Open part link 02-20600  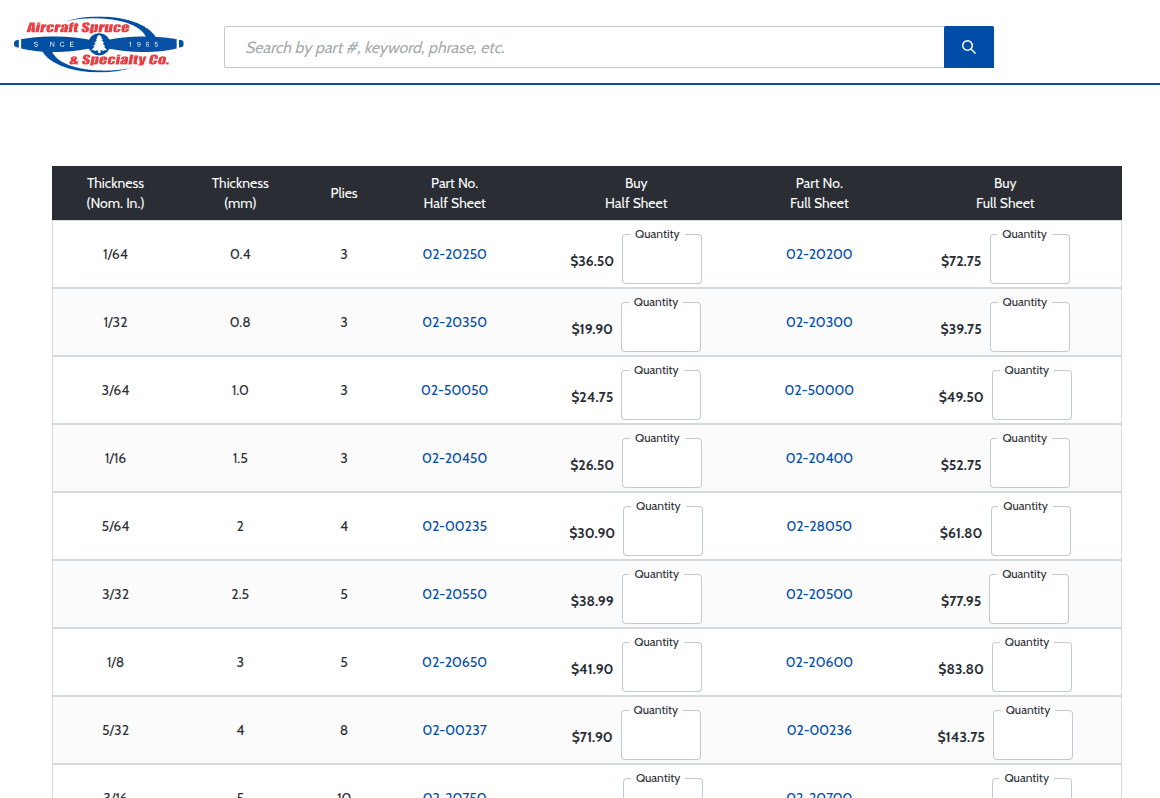(x=819, y=663)
